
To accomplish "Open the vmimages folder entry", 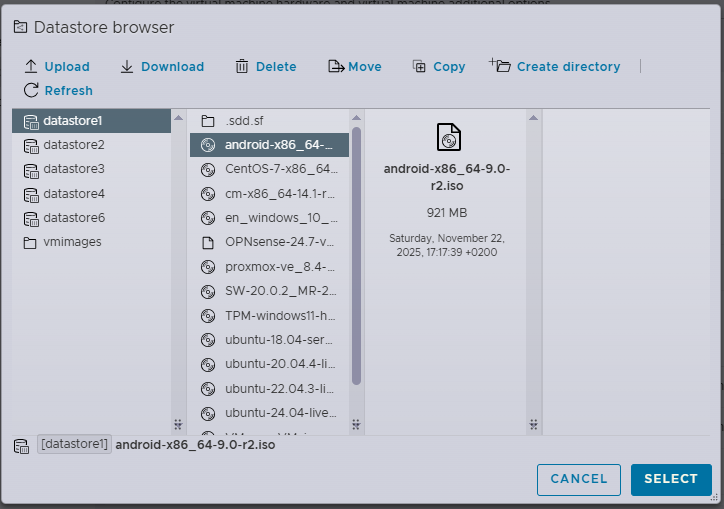I will point(91,242).
